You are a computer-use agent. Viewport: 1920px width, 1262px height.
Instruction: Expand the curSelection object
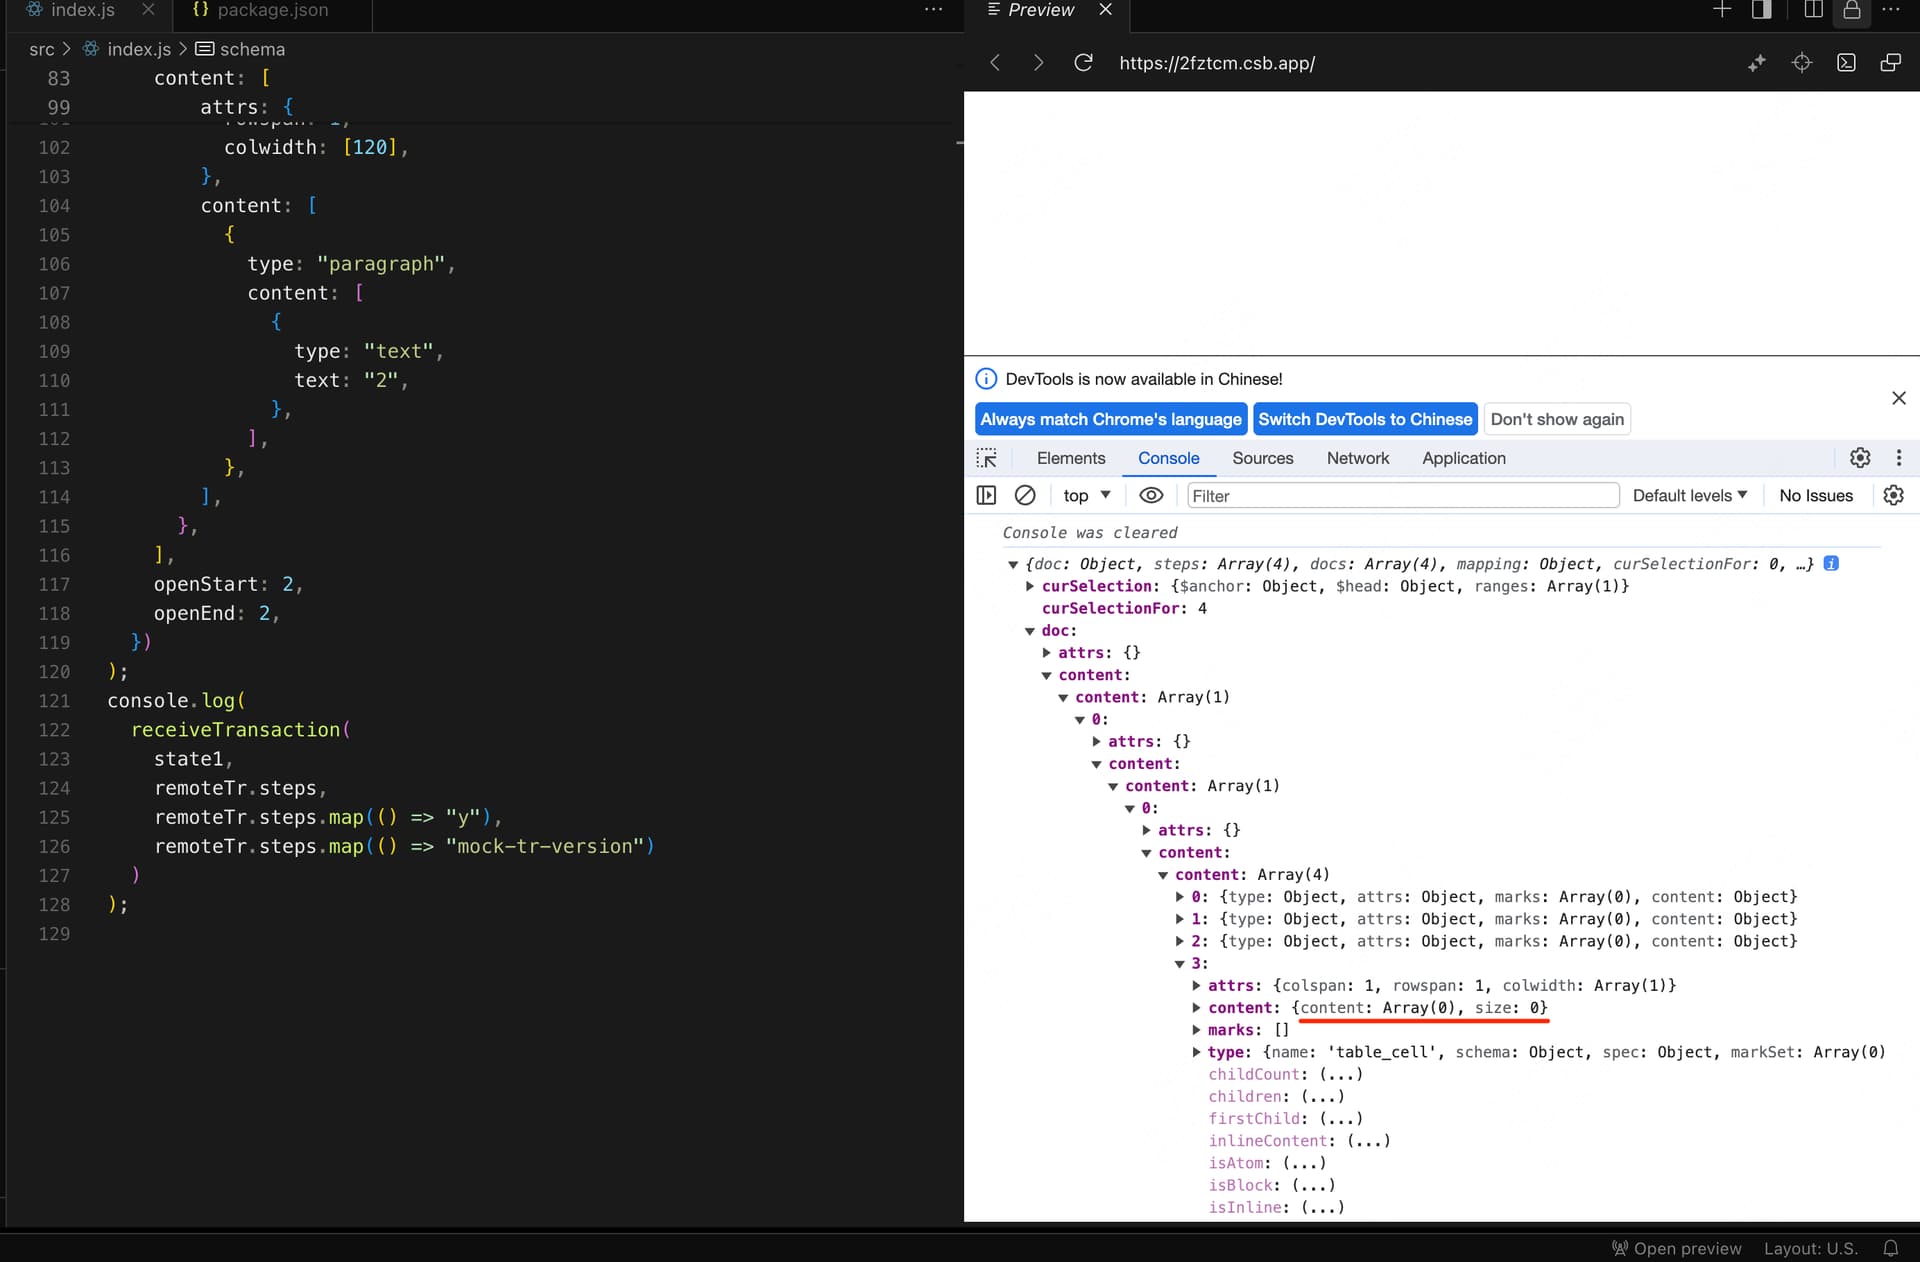pyautogui.click(x=1030, y=586)
